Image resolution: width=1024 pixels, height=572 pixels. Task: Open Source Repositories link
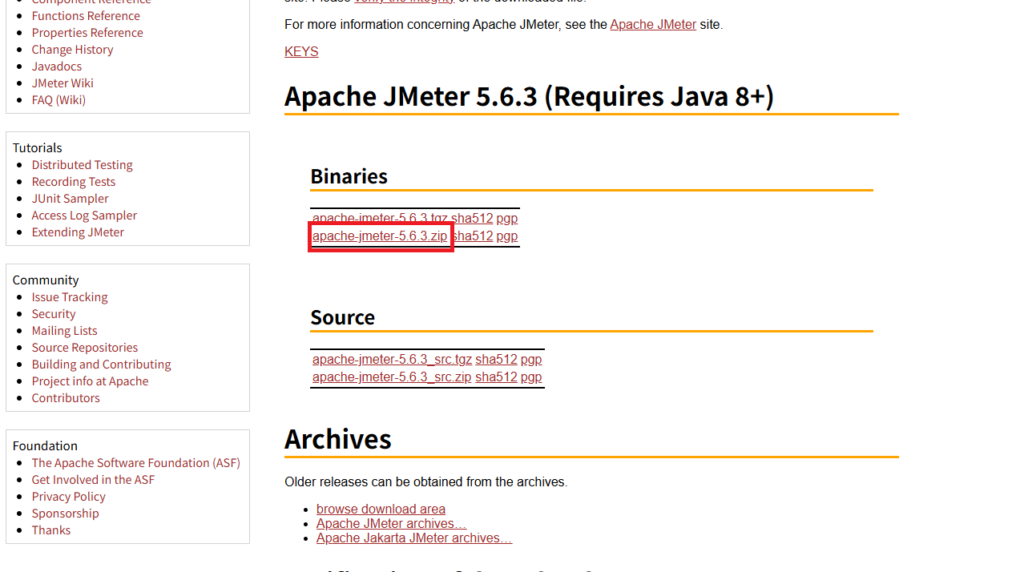click(84, 347)
